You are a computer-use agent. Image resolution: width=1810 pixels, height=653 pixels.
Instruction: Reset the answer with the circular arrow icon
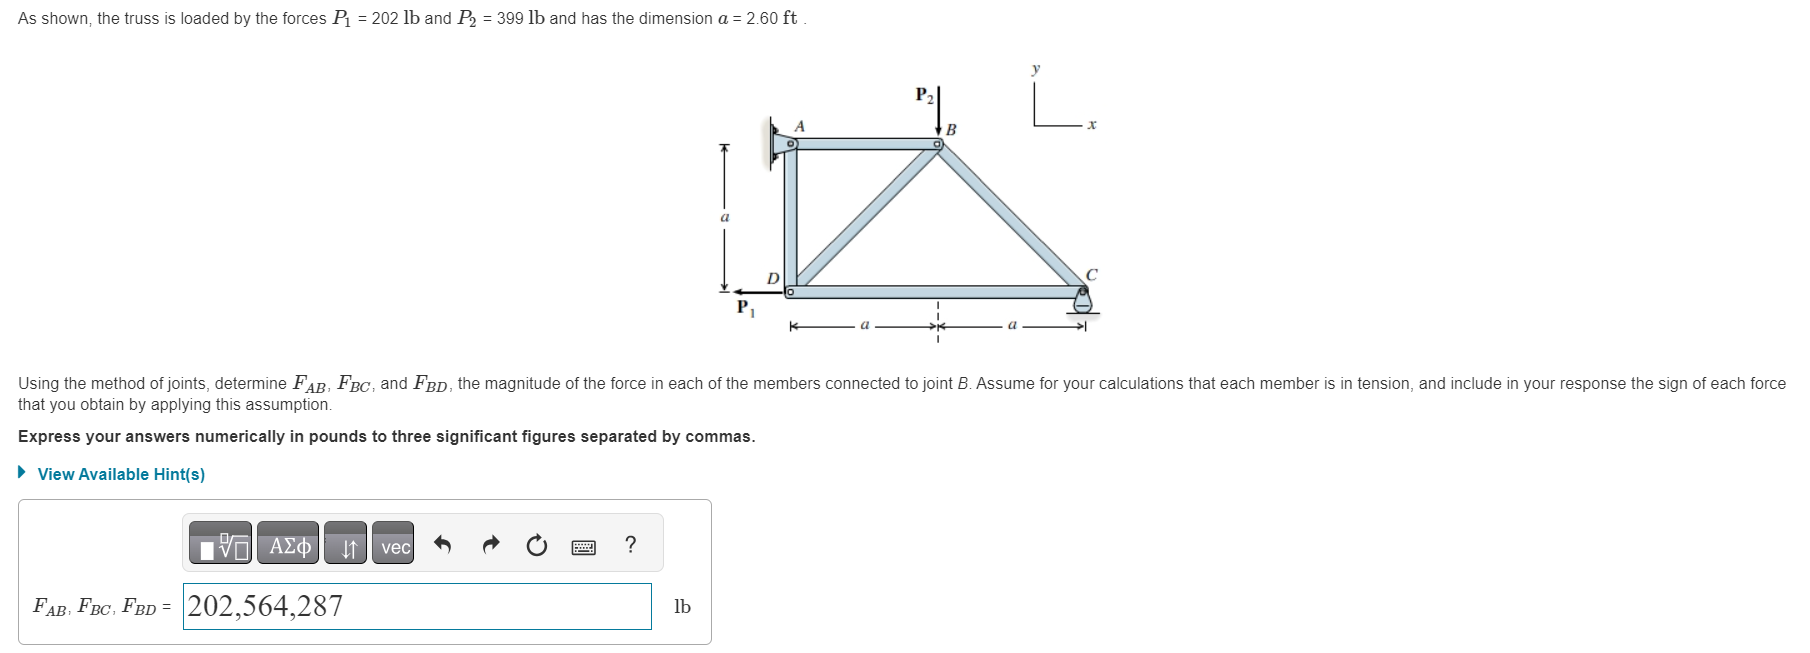[x=537, y=546]
